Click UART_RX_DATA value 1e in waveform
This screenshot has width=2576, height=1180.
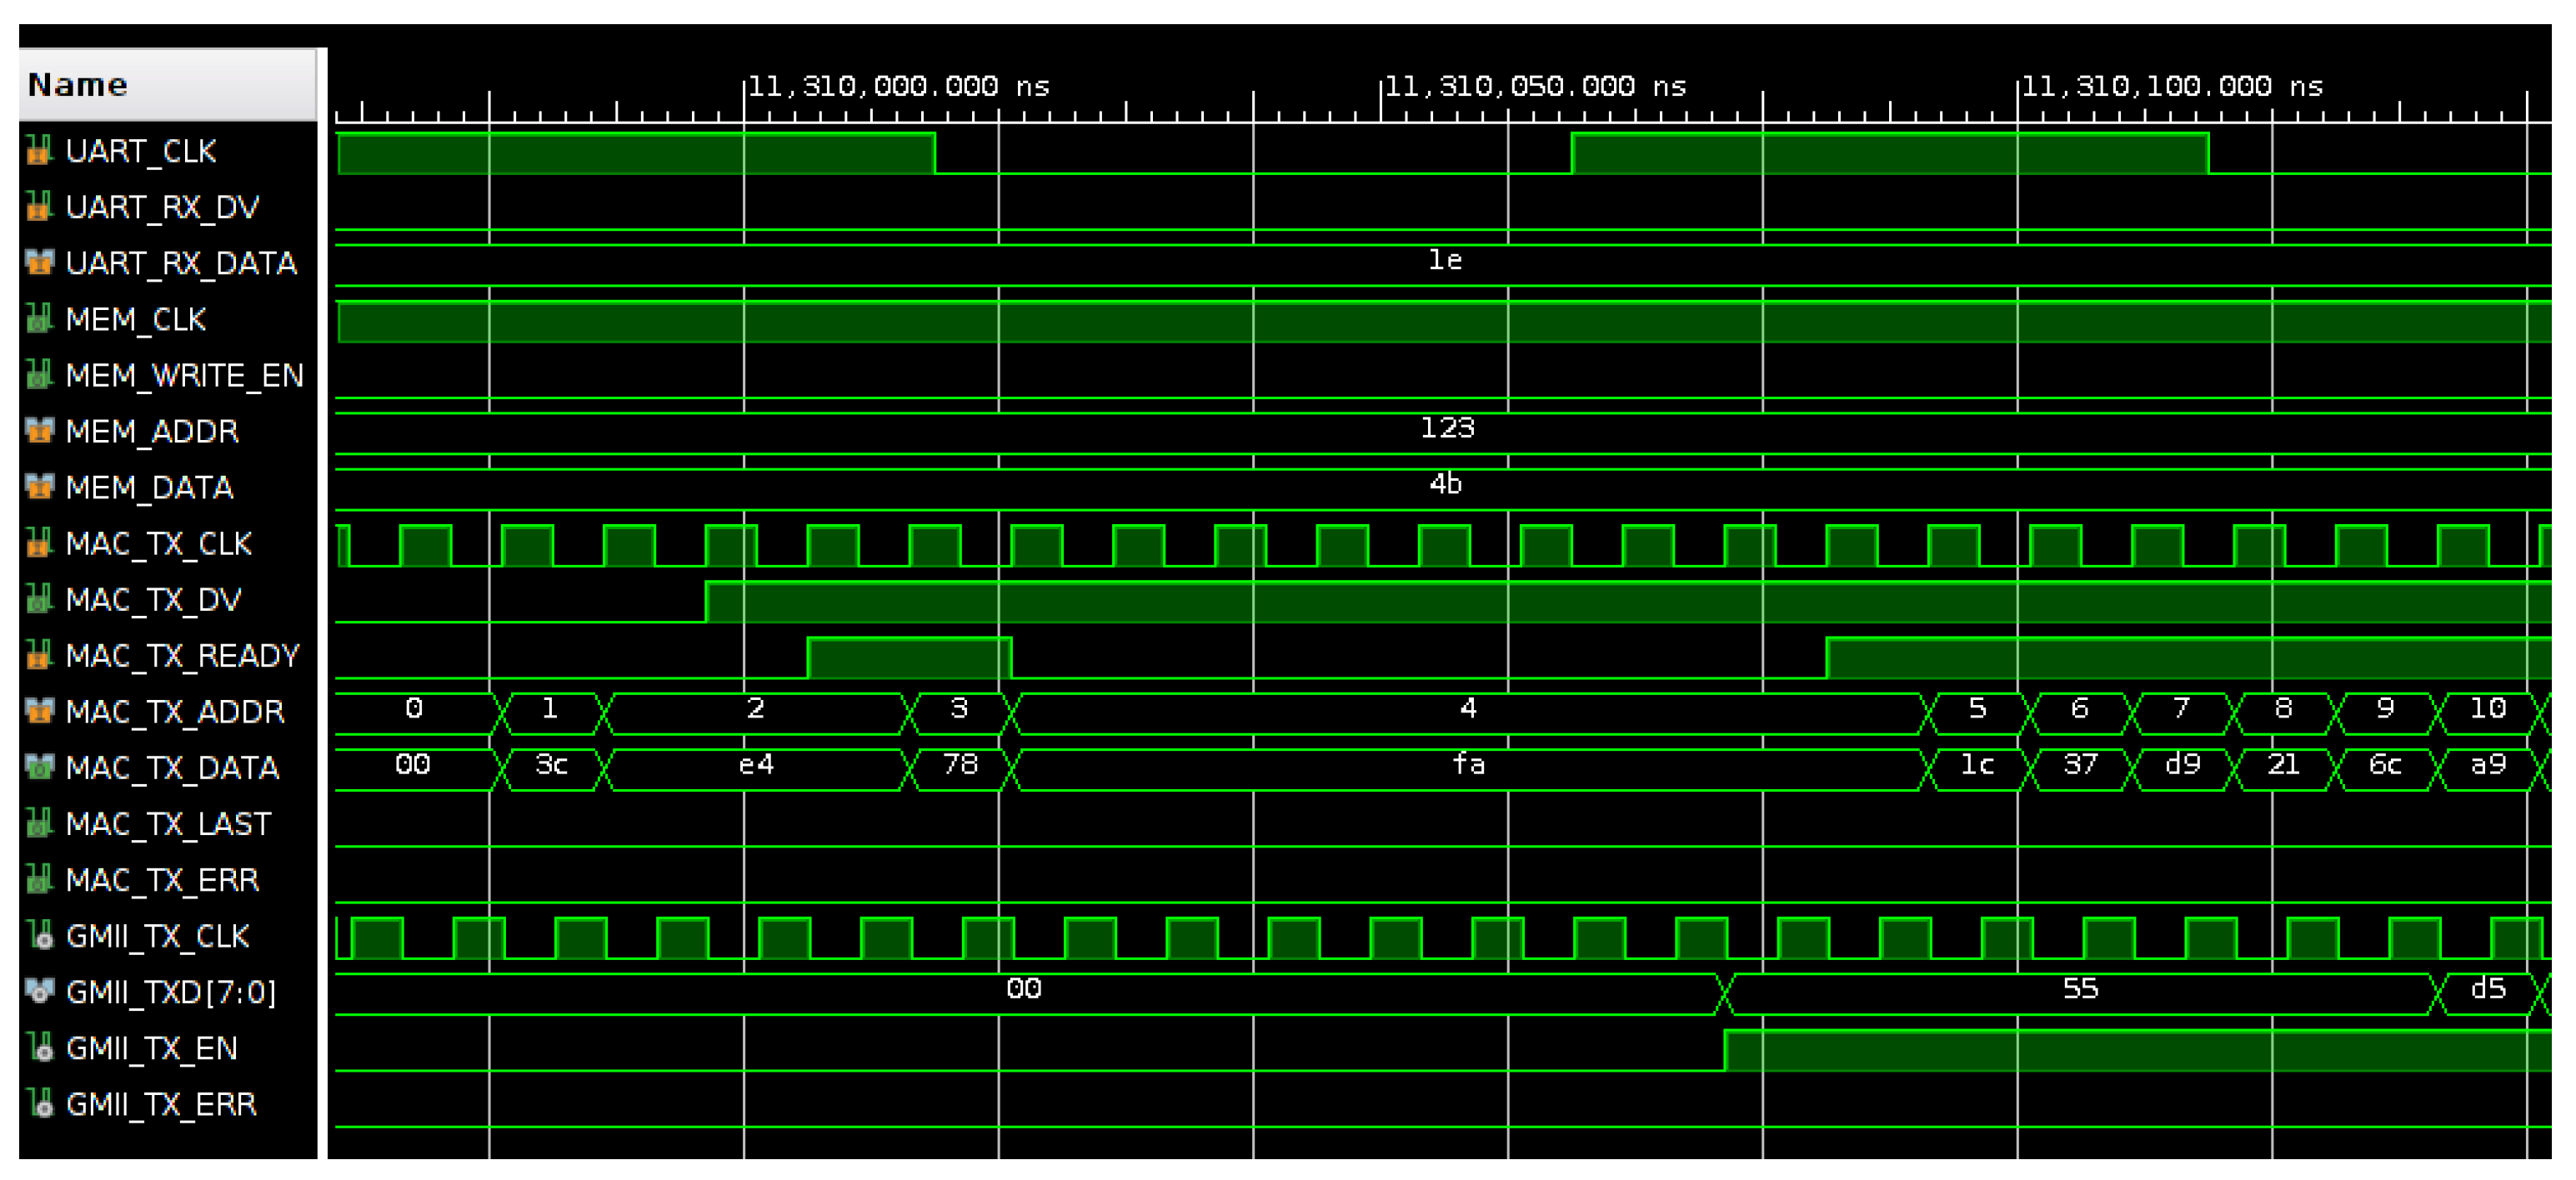pos(1445,260)
